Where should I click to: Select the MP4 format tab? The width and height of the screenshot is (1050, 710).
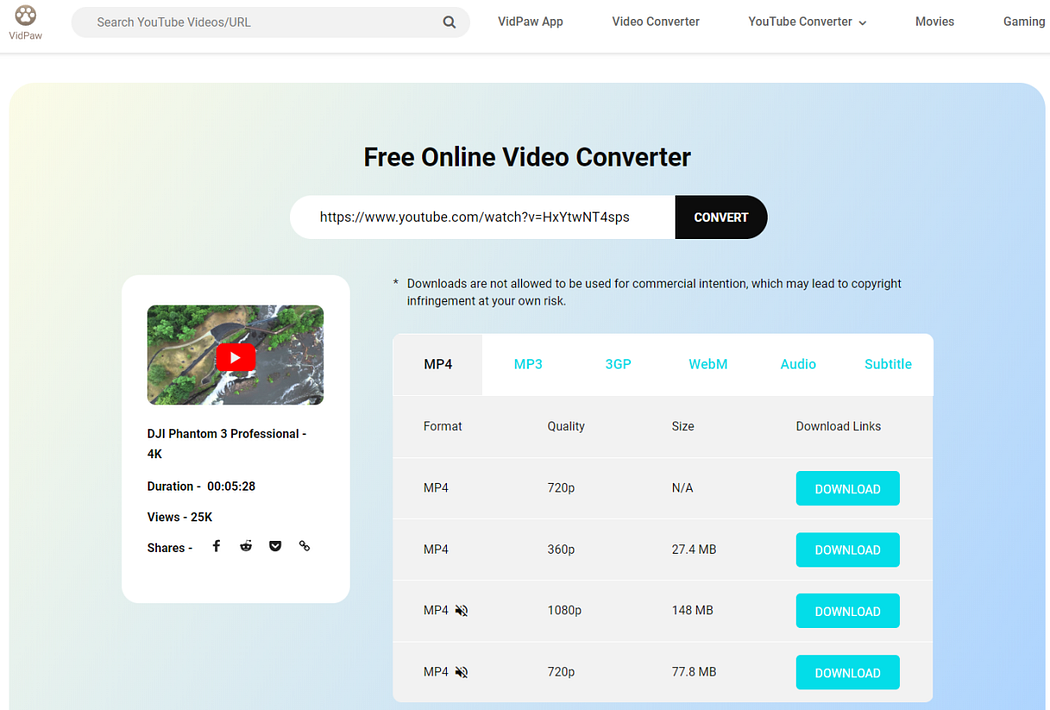(x=438, y=364)
